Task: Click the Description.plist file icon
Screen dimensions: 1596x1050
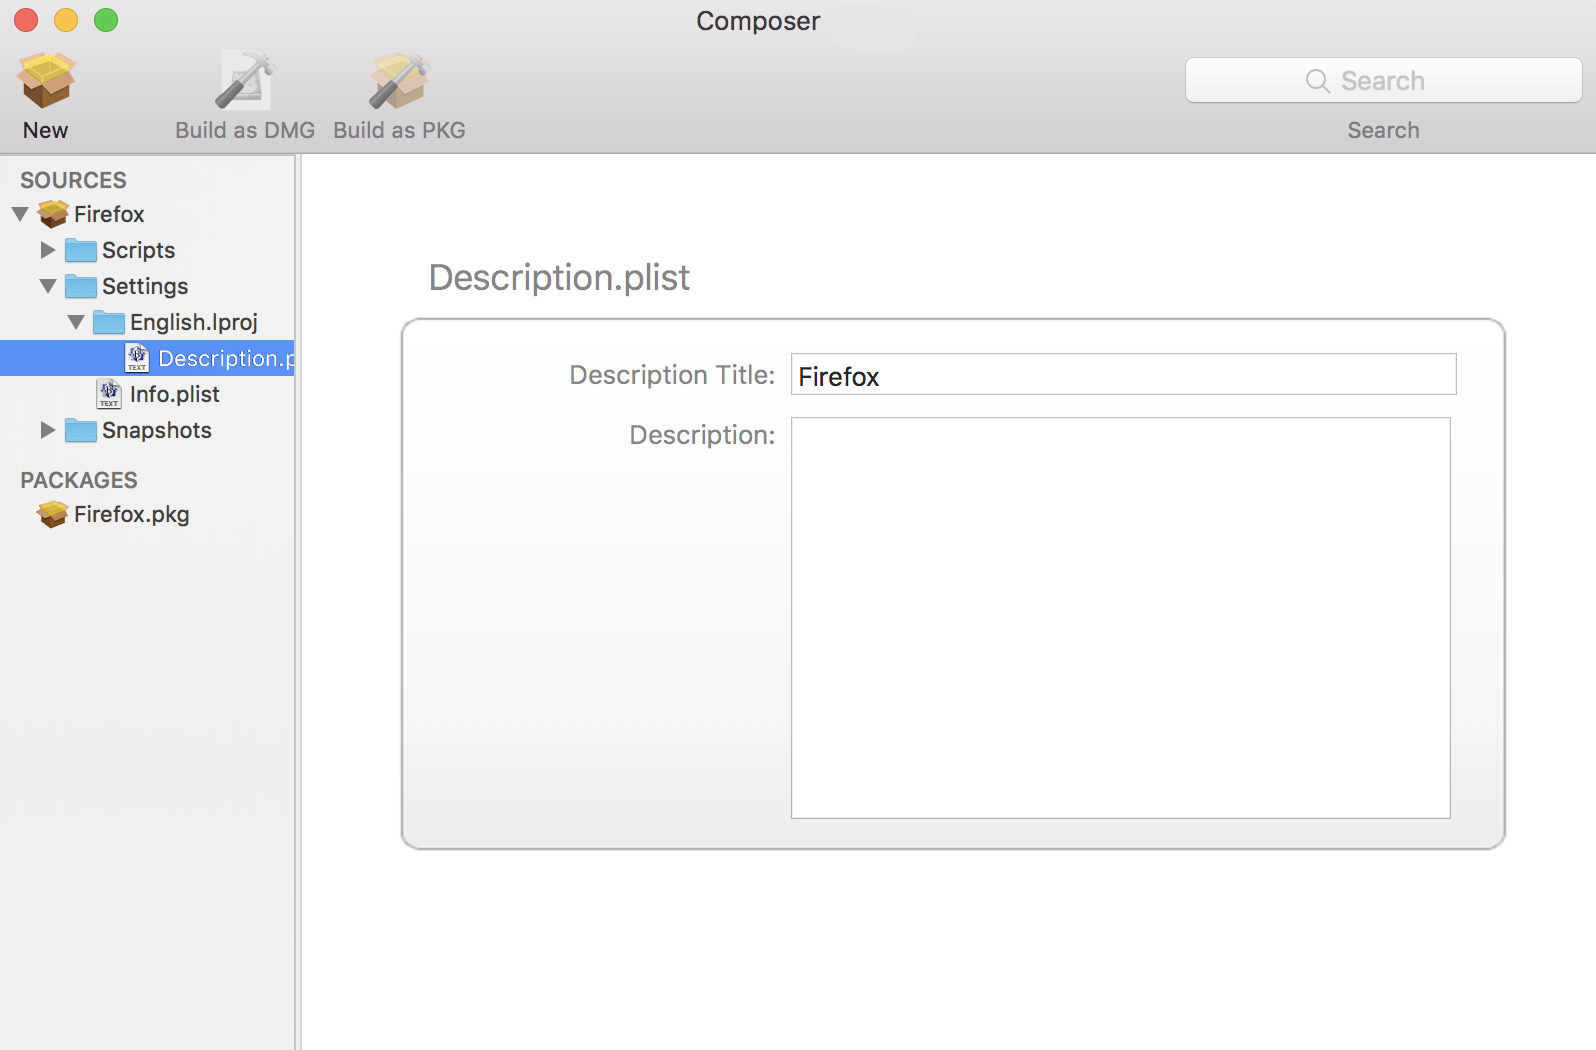Action: click(x=137, y=358)
